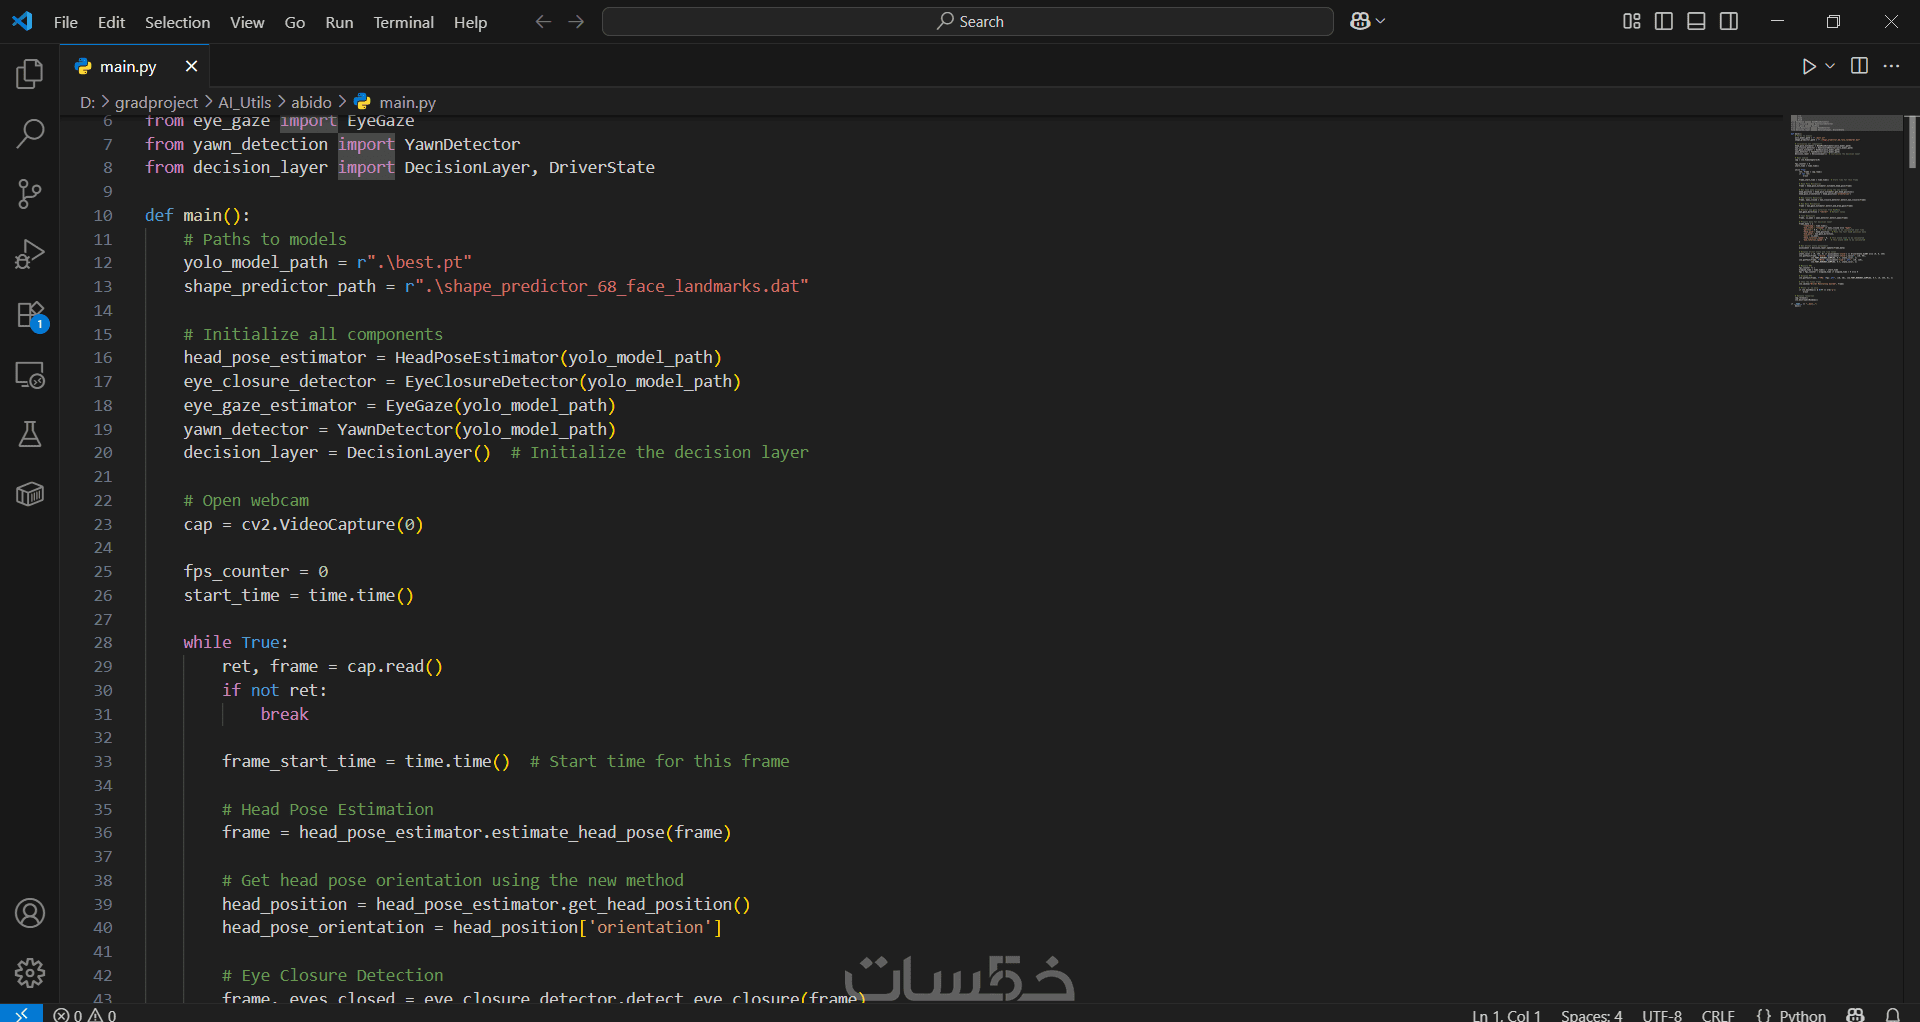This screenshot has height=1022, width=1920.
Task: Click the VS Code logo icon
Action: (x=22, y=21)
